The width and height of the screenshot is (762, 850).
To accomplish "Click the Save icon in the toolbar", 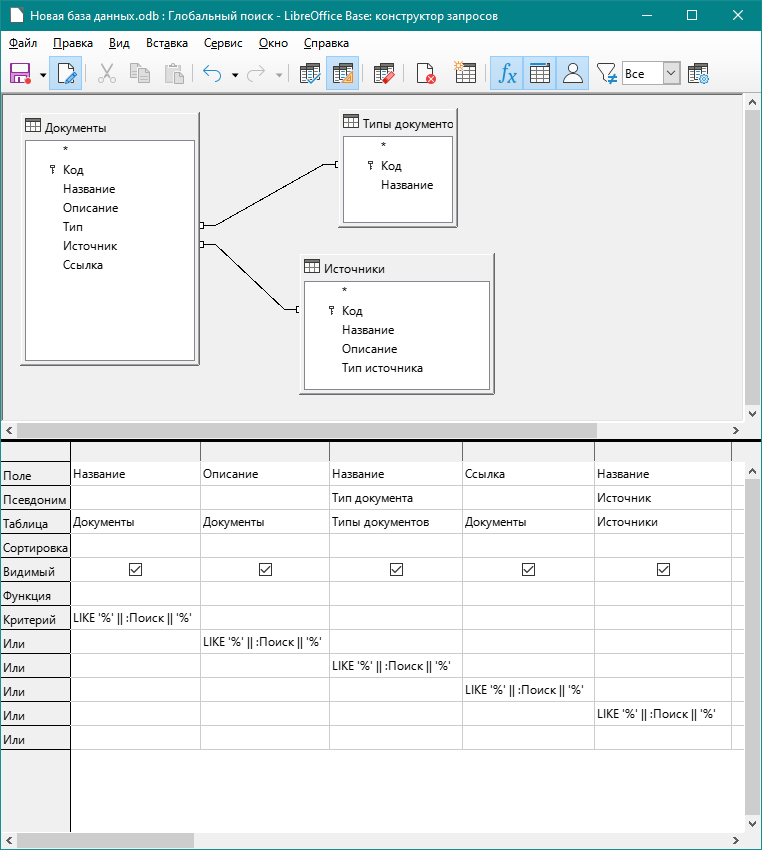I will click(x=21, y=73).
